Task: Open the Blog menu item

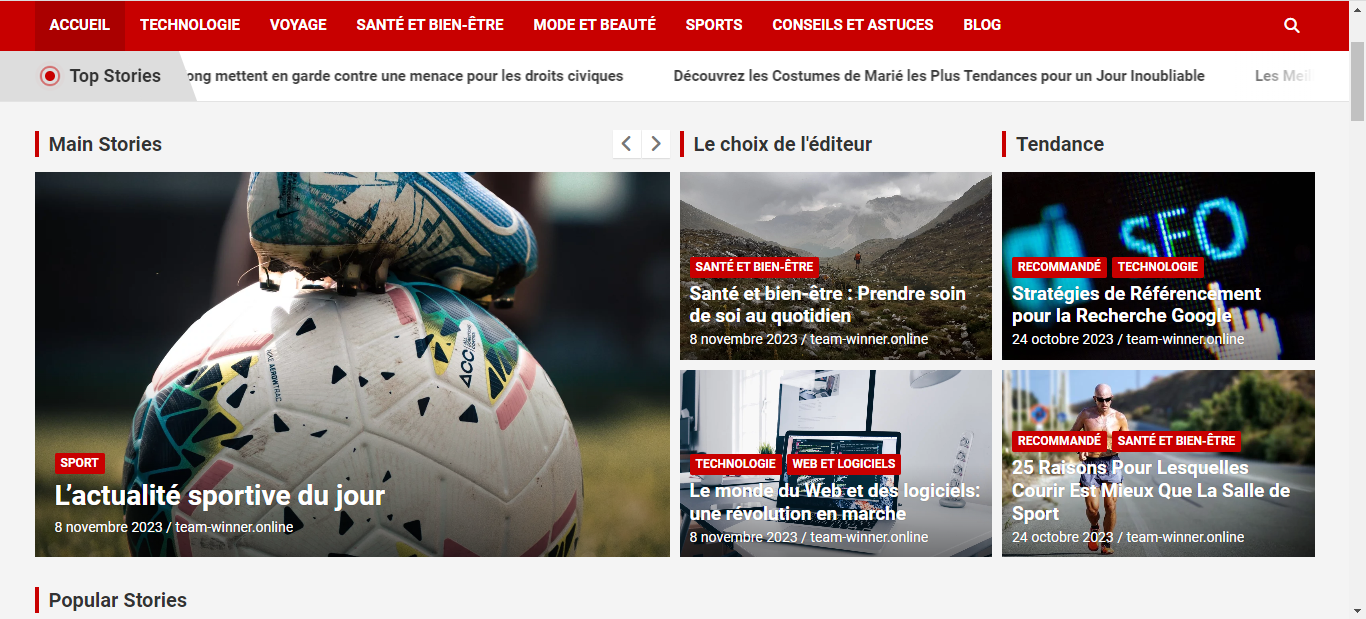Action: [982, 25]
